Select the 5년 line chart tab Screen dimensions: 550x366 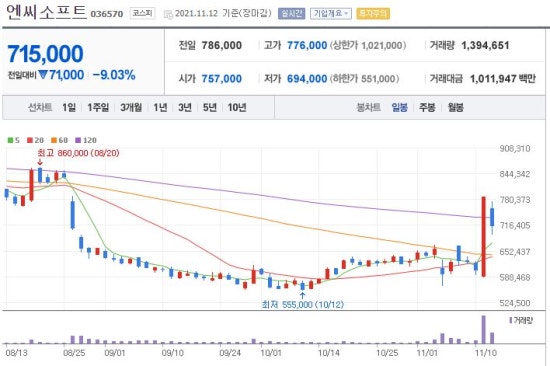click(209, 107)
